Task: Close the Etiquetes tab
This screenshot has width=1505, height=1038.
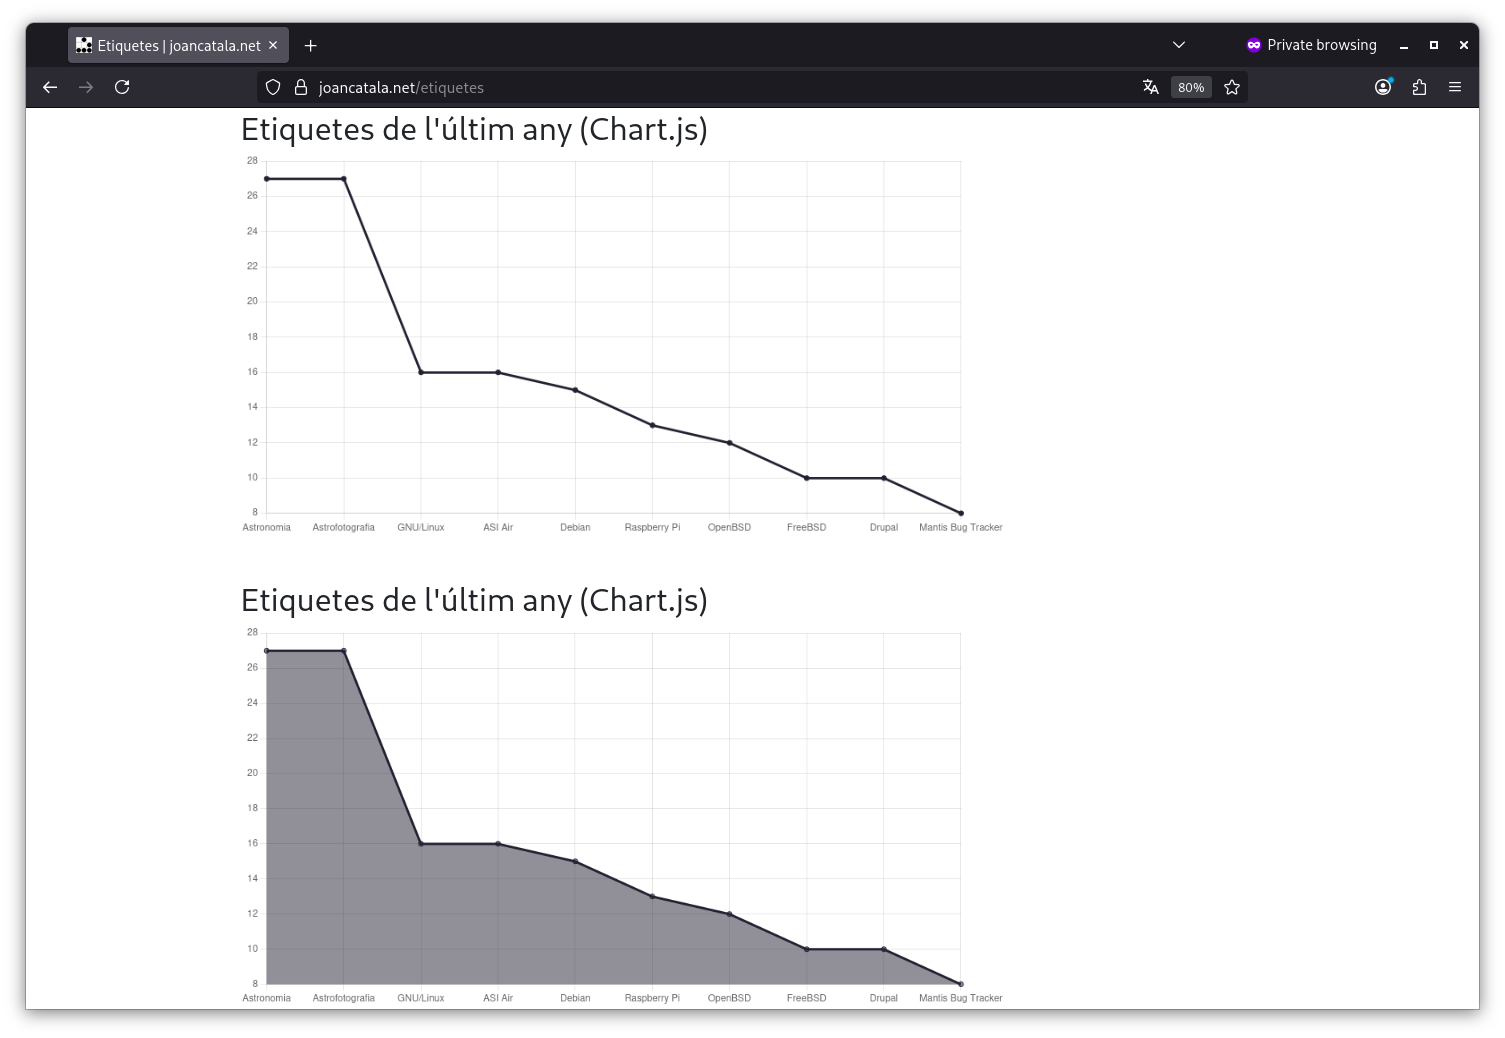Action: tap(273, 45)
